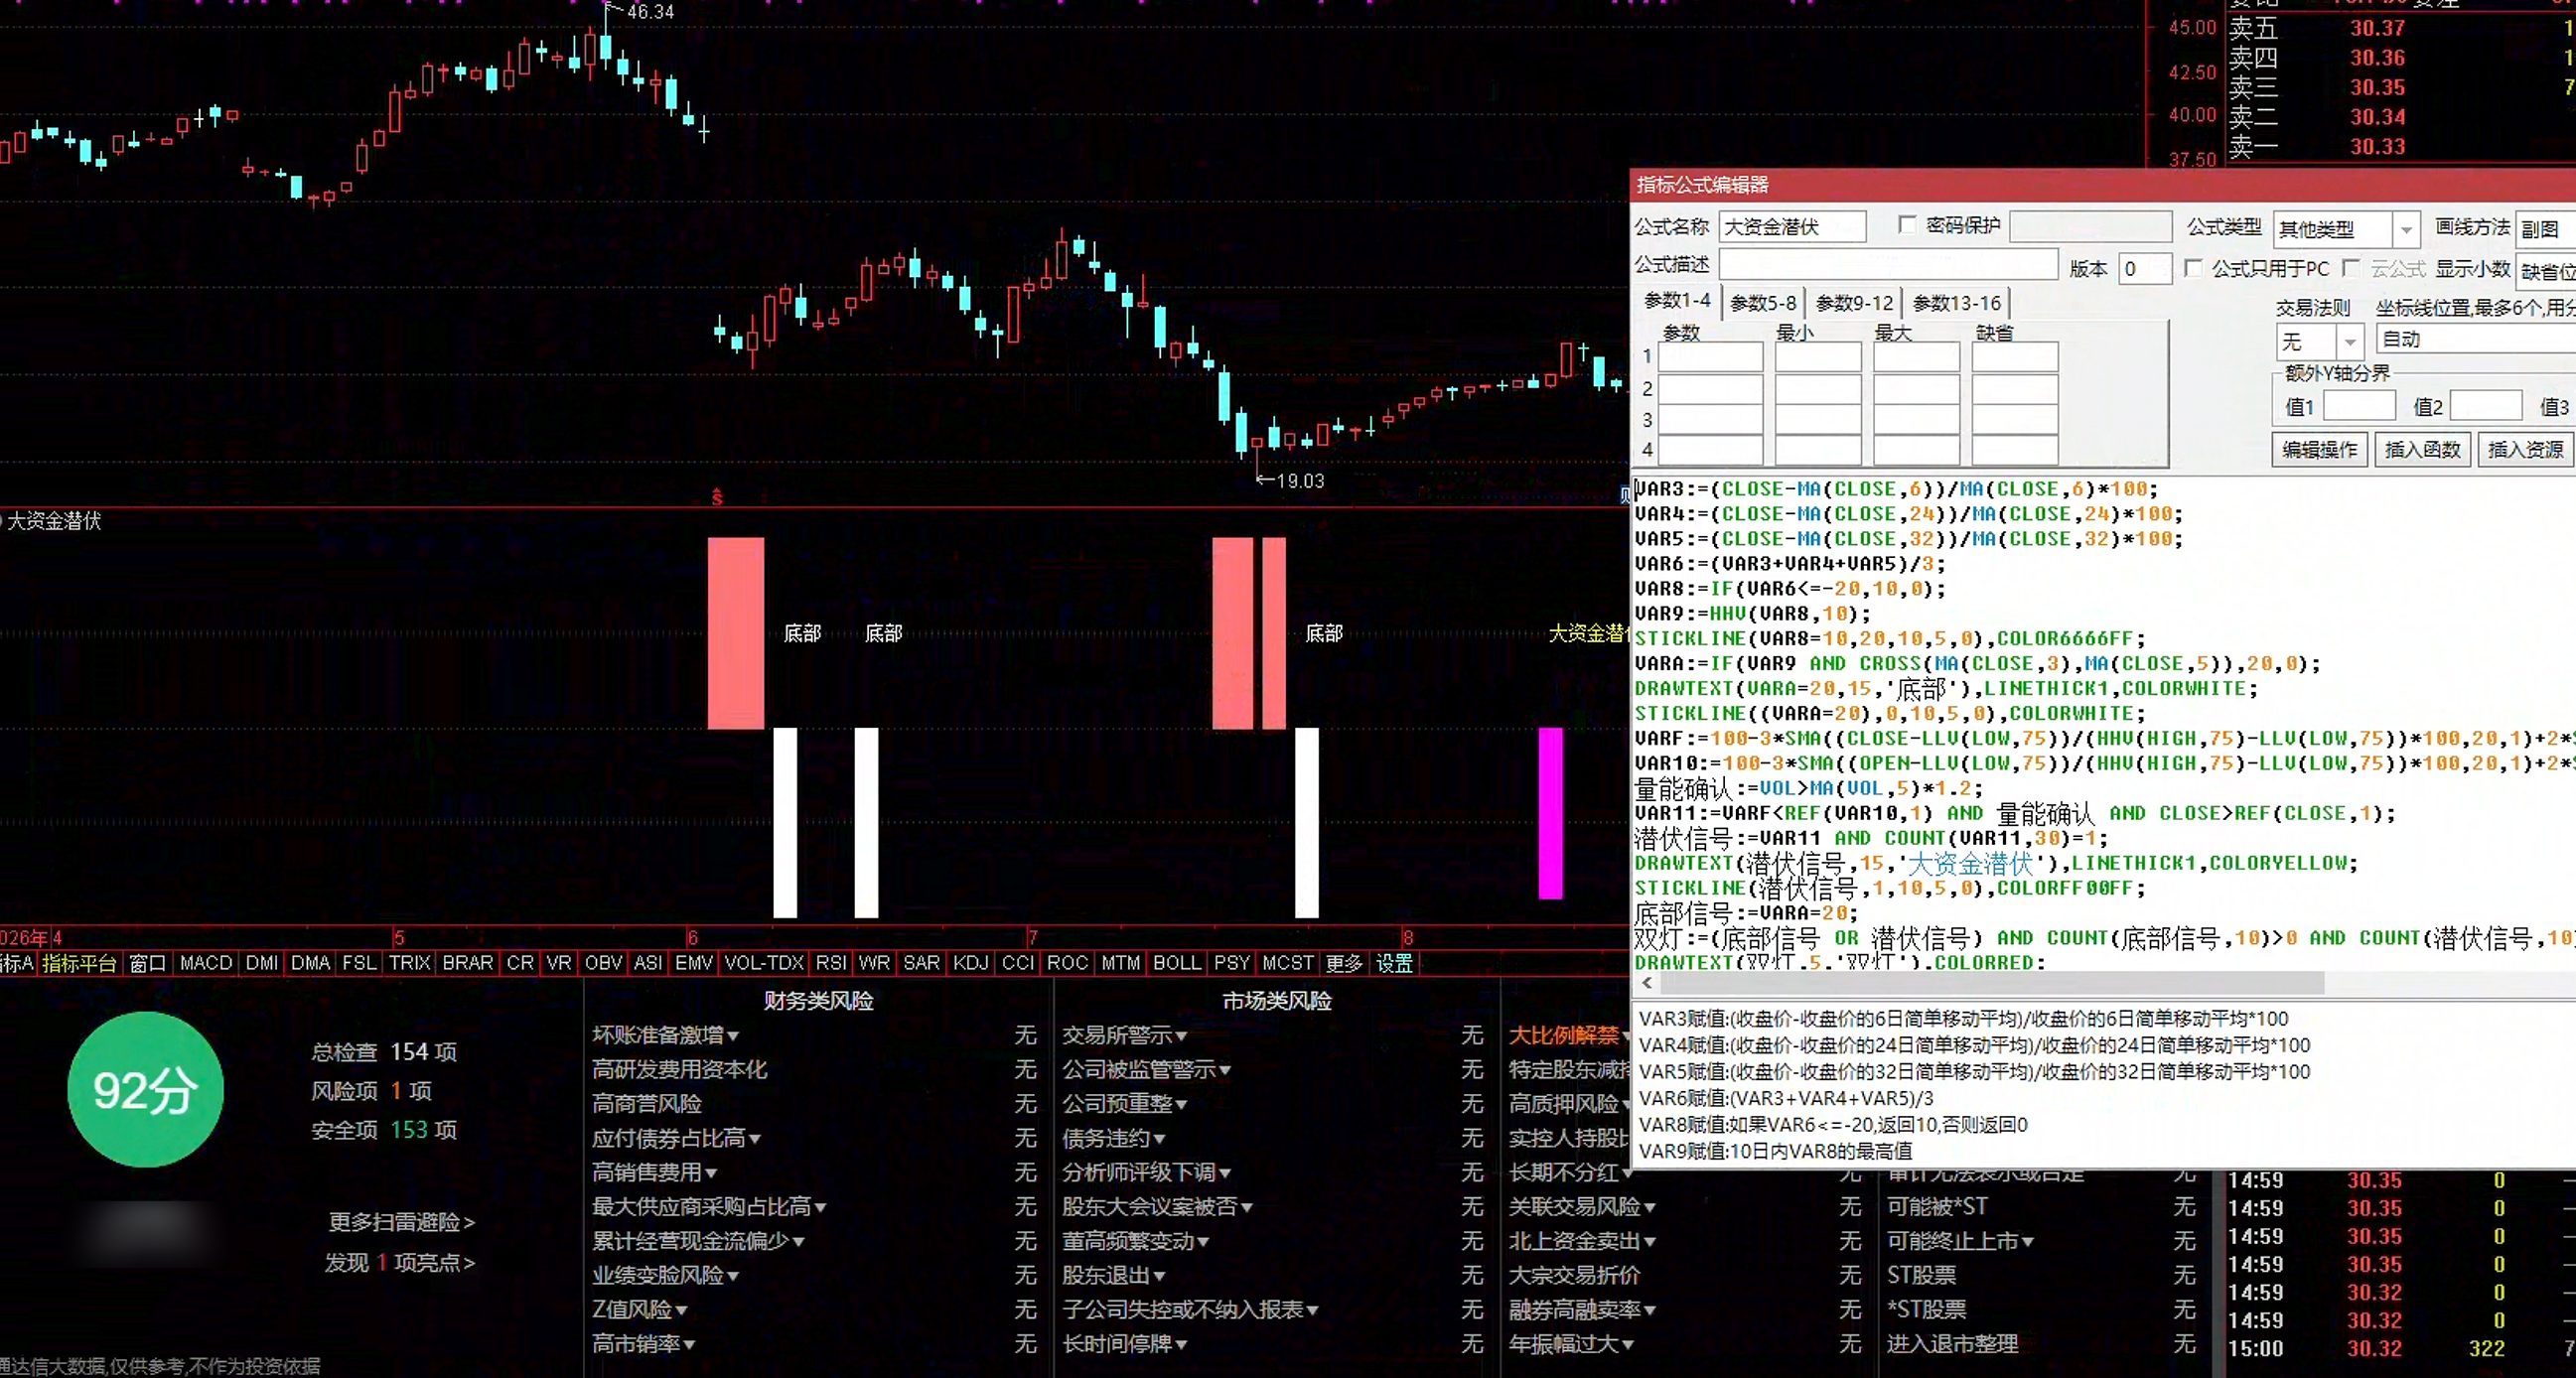
Task: Click the 公式名称 field containing 大资金潜伏
Action: [x=1792, y=227]
